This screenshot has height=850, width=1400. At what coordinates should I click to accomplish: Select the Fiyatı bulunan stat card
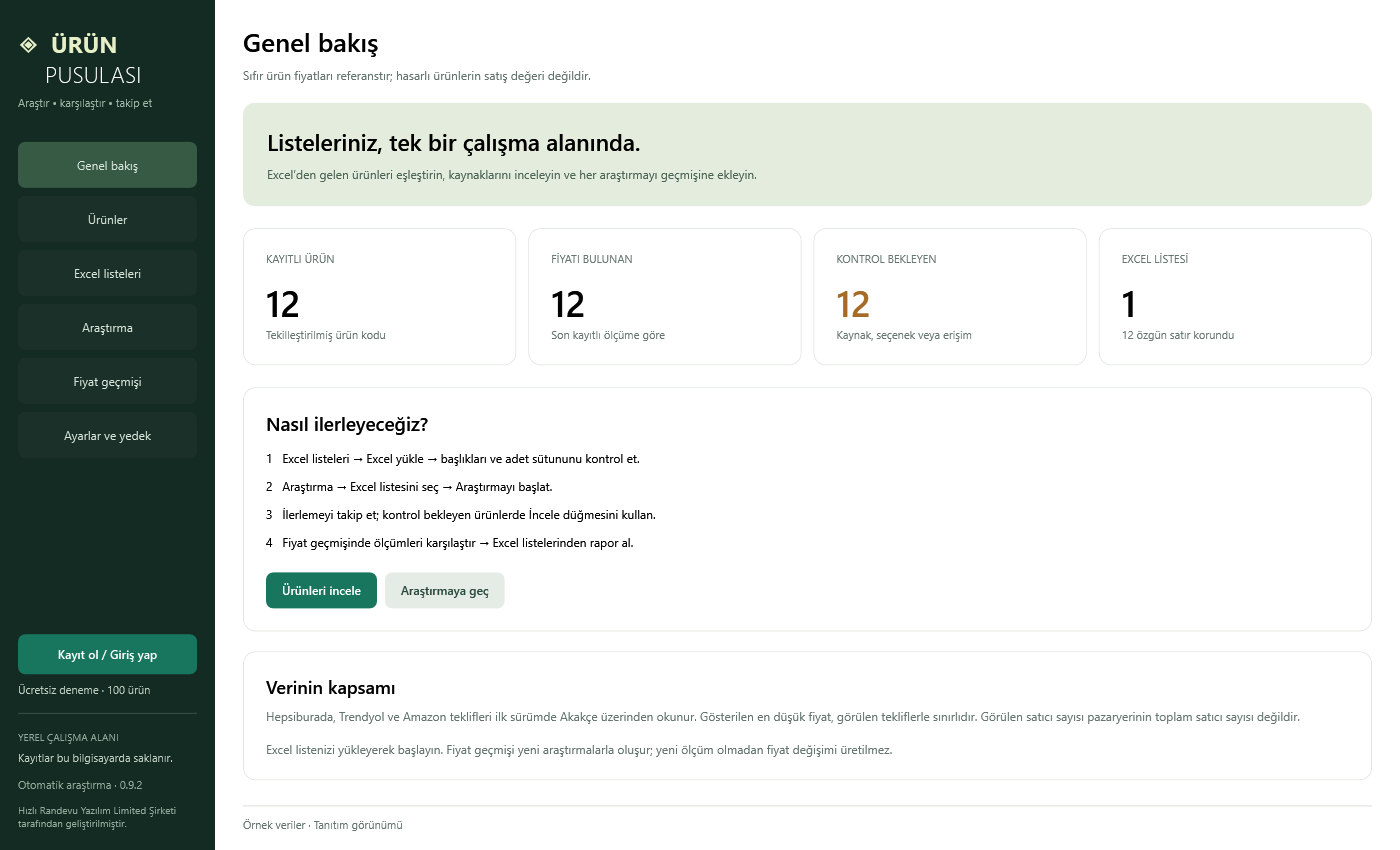(x=664, y=296)
